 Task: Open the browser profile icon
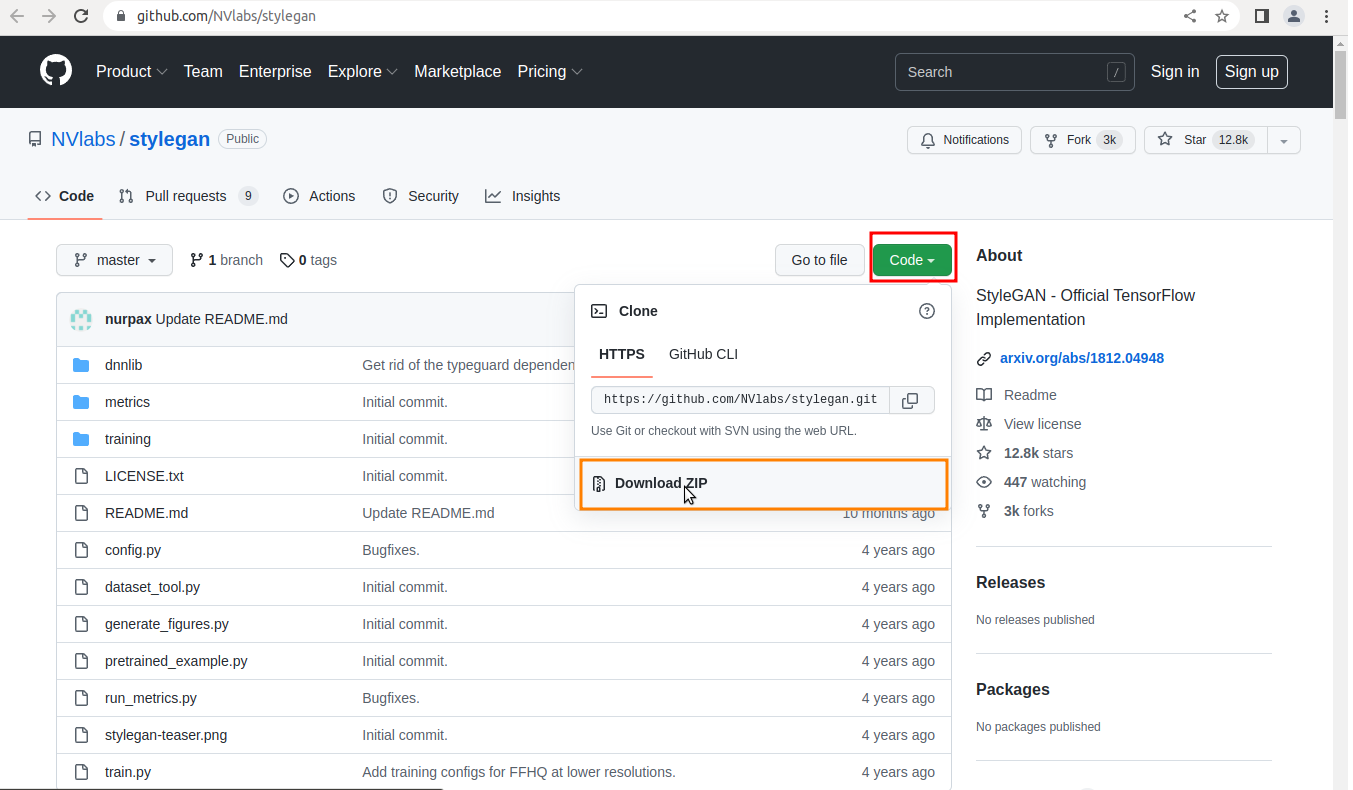coord(1294,16)
